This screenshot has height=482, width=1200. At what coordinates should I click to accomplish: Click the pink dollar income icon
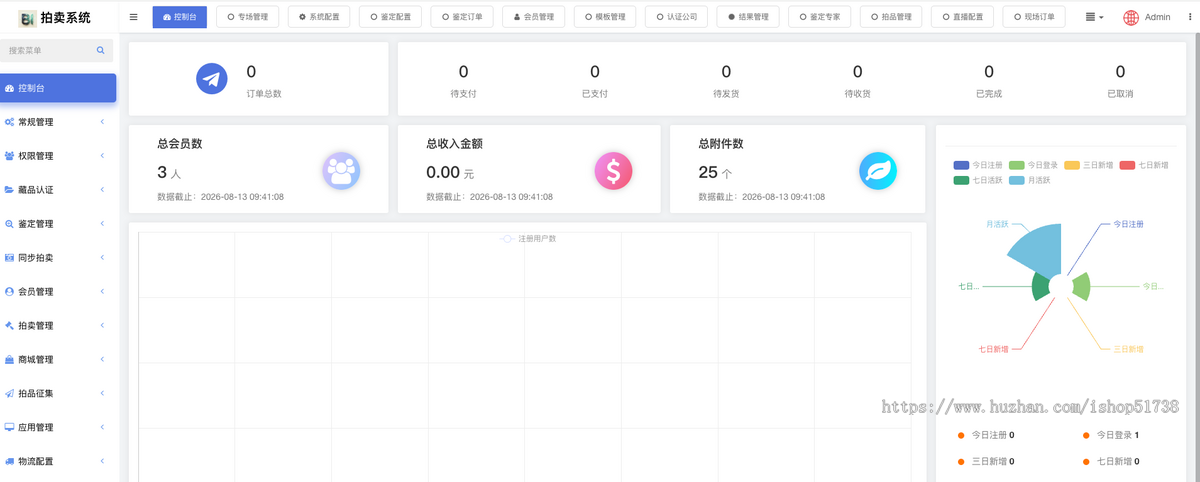(x=613, y=171)
